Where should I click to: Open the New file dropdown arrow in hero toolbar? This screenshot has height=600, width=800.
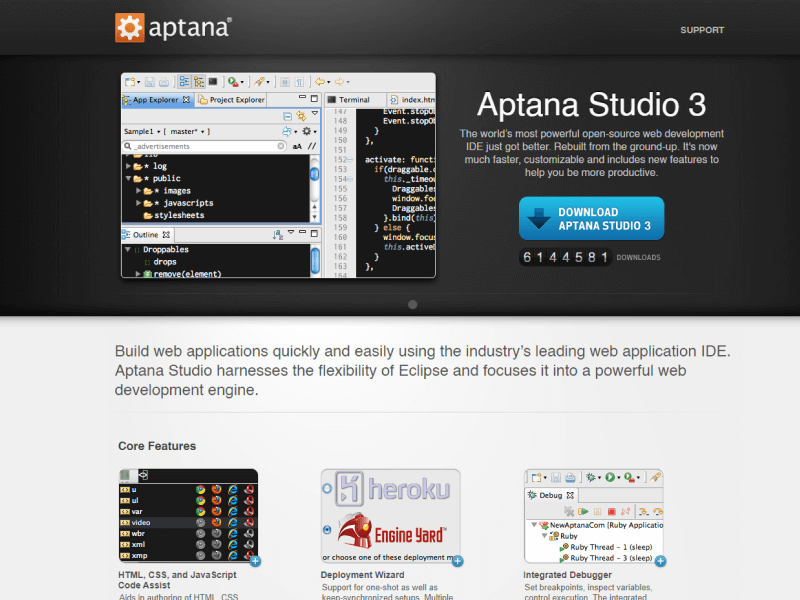[138, 82]
